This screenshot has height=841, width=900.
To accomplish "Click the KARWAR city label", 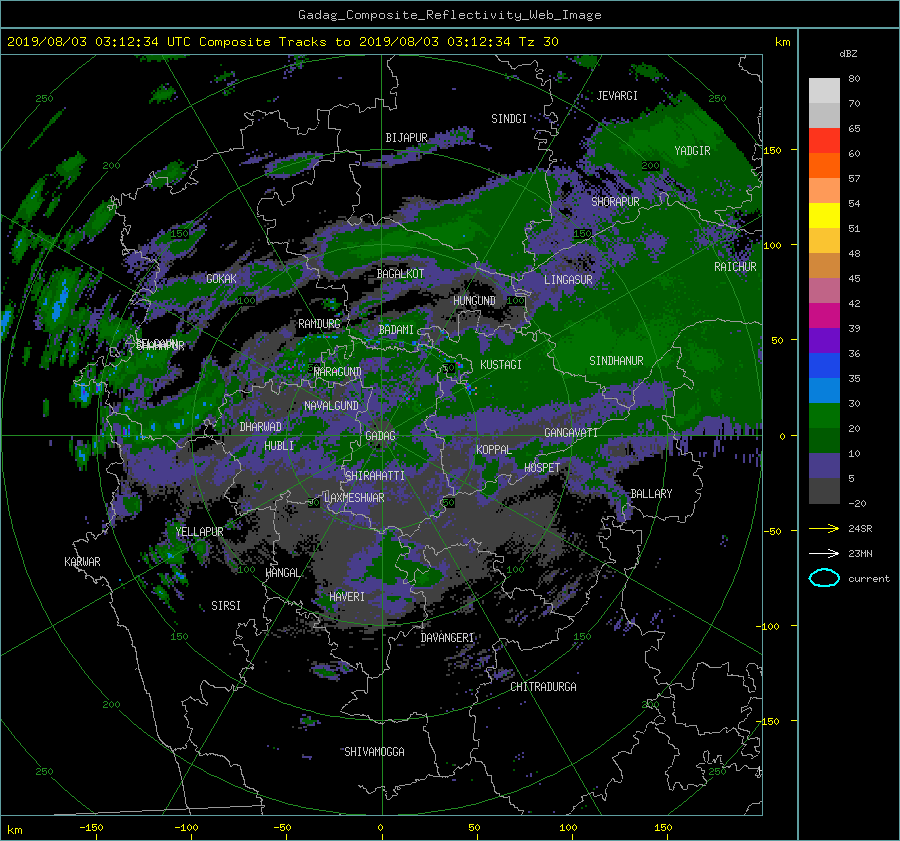I will pos(82,562).
